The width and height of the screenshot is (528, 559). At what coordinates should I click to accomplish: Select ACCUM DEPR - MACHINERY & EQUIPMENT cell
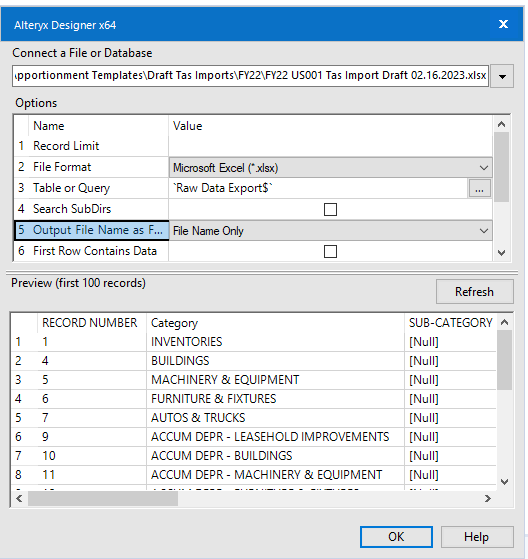click(275, 475)
